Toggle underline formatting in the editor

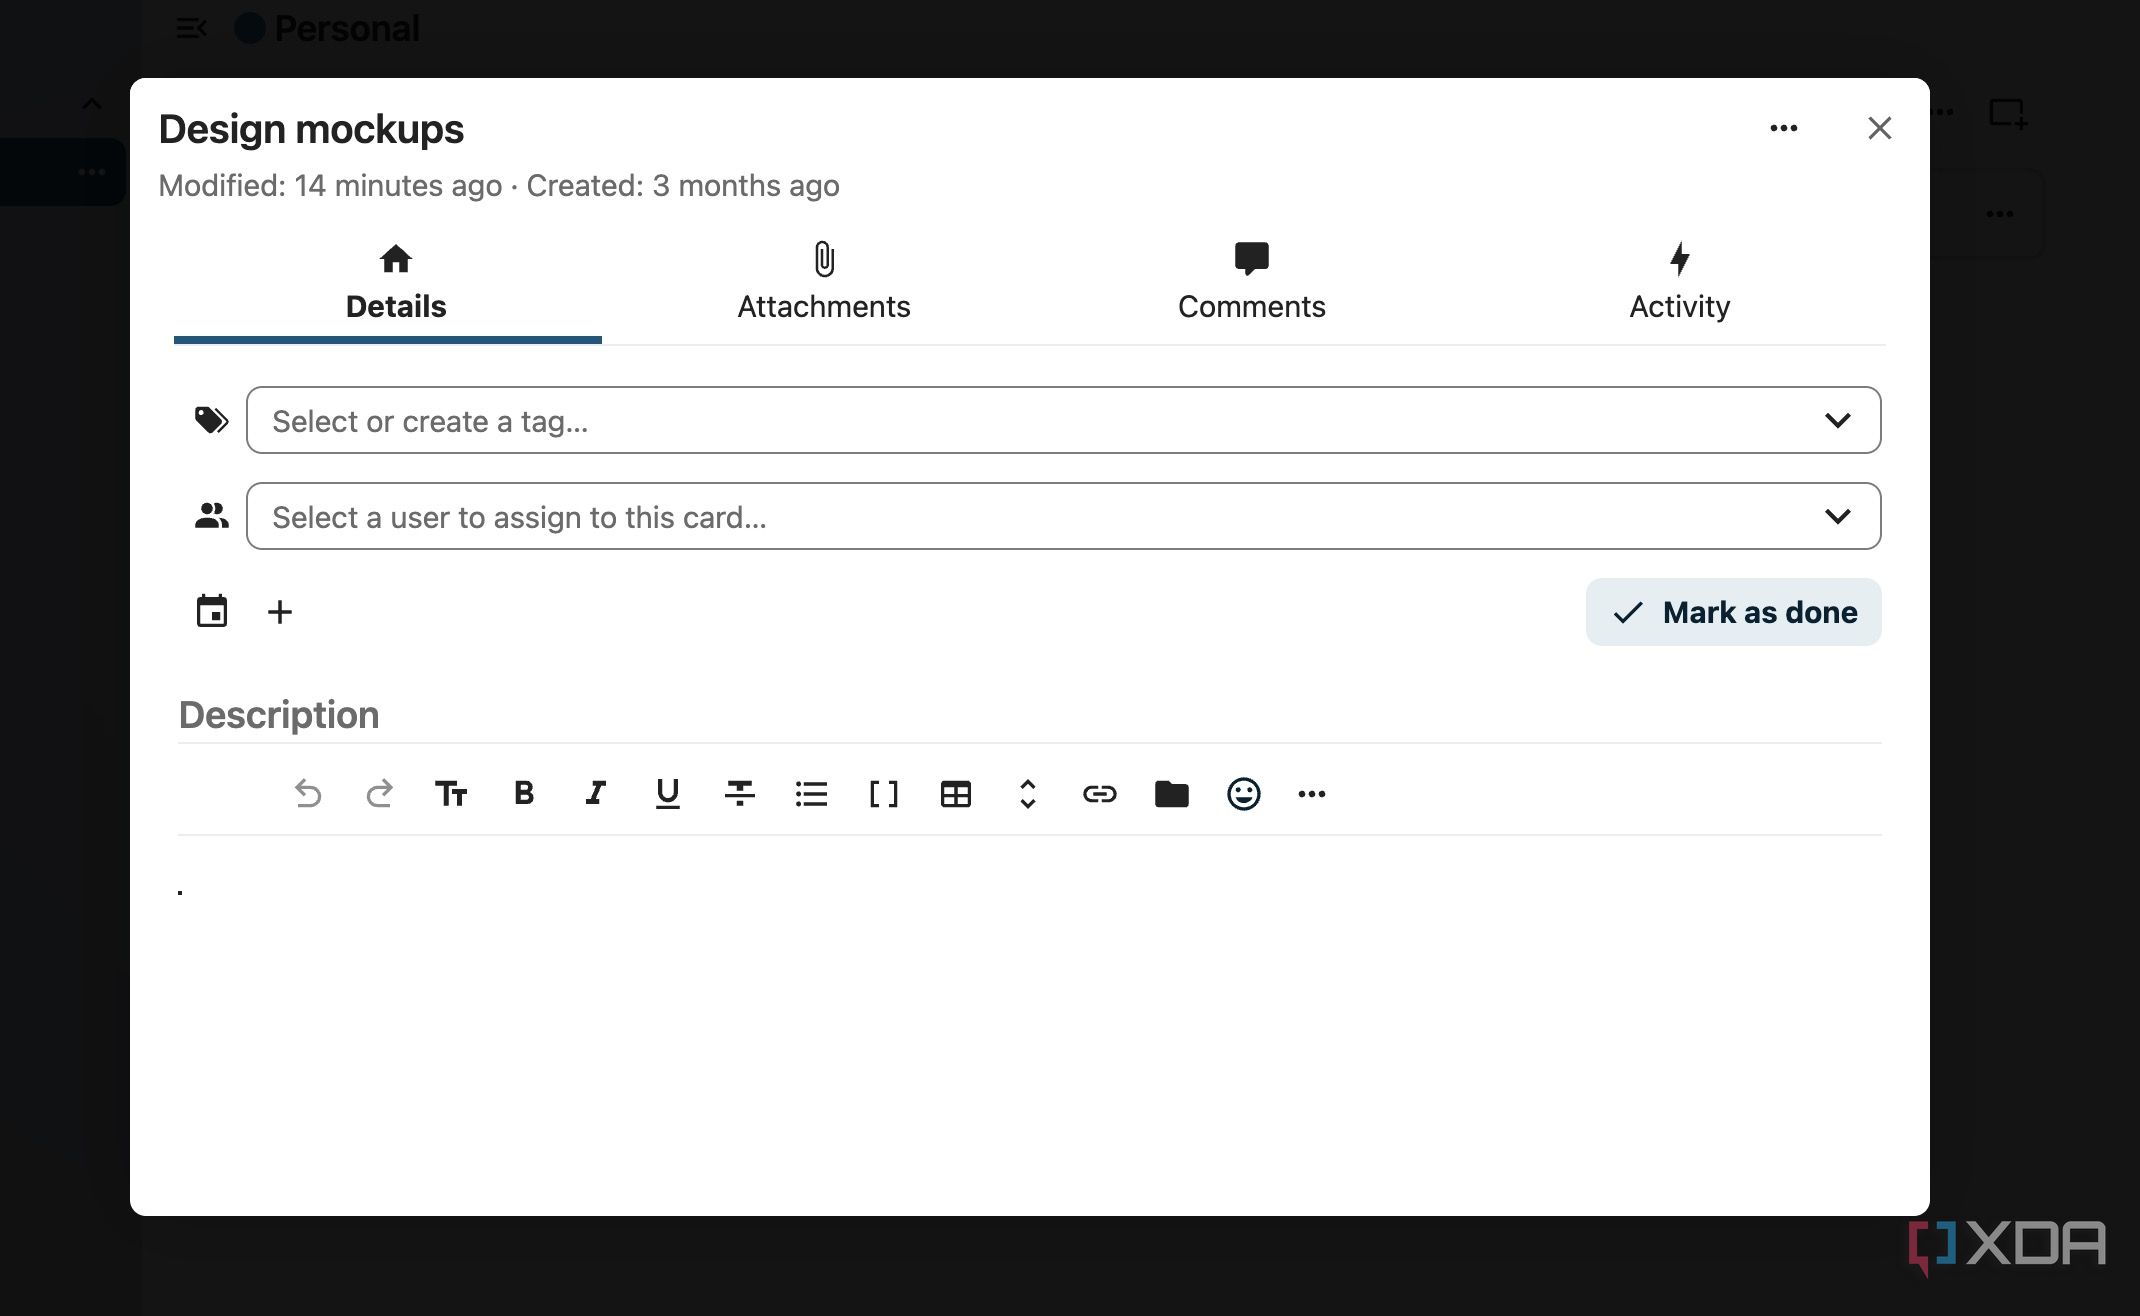668,794
